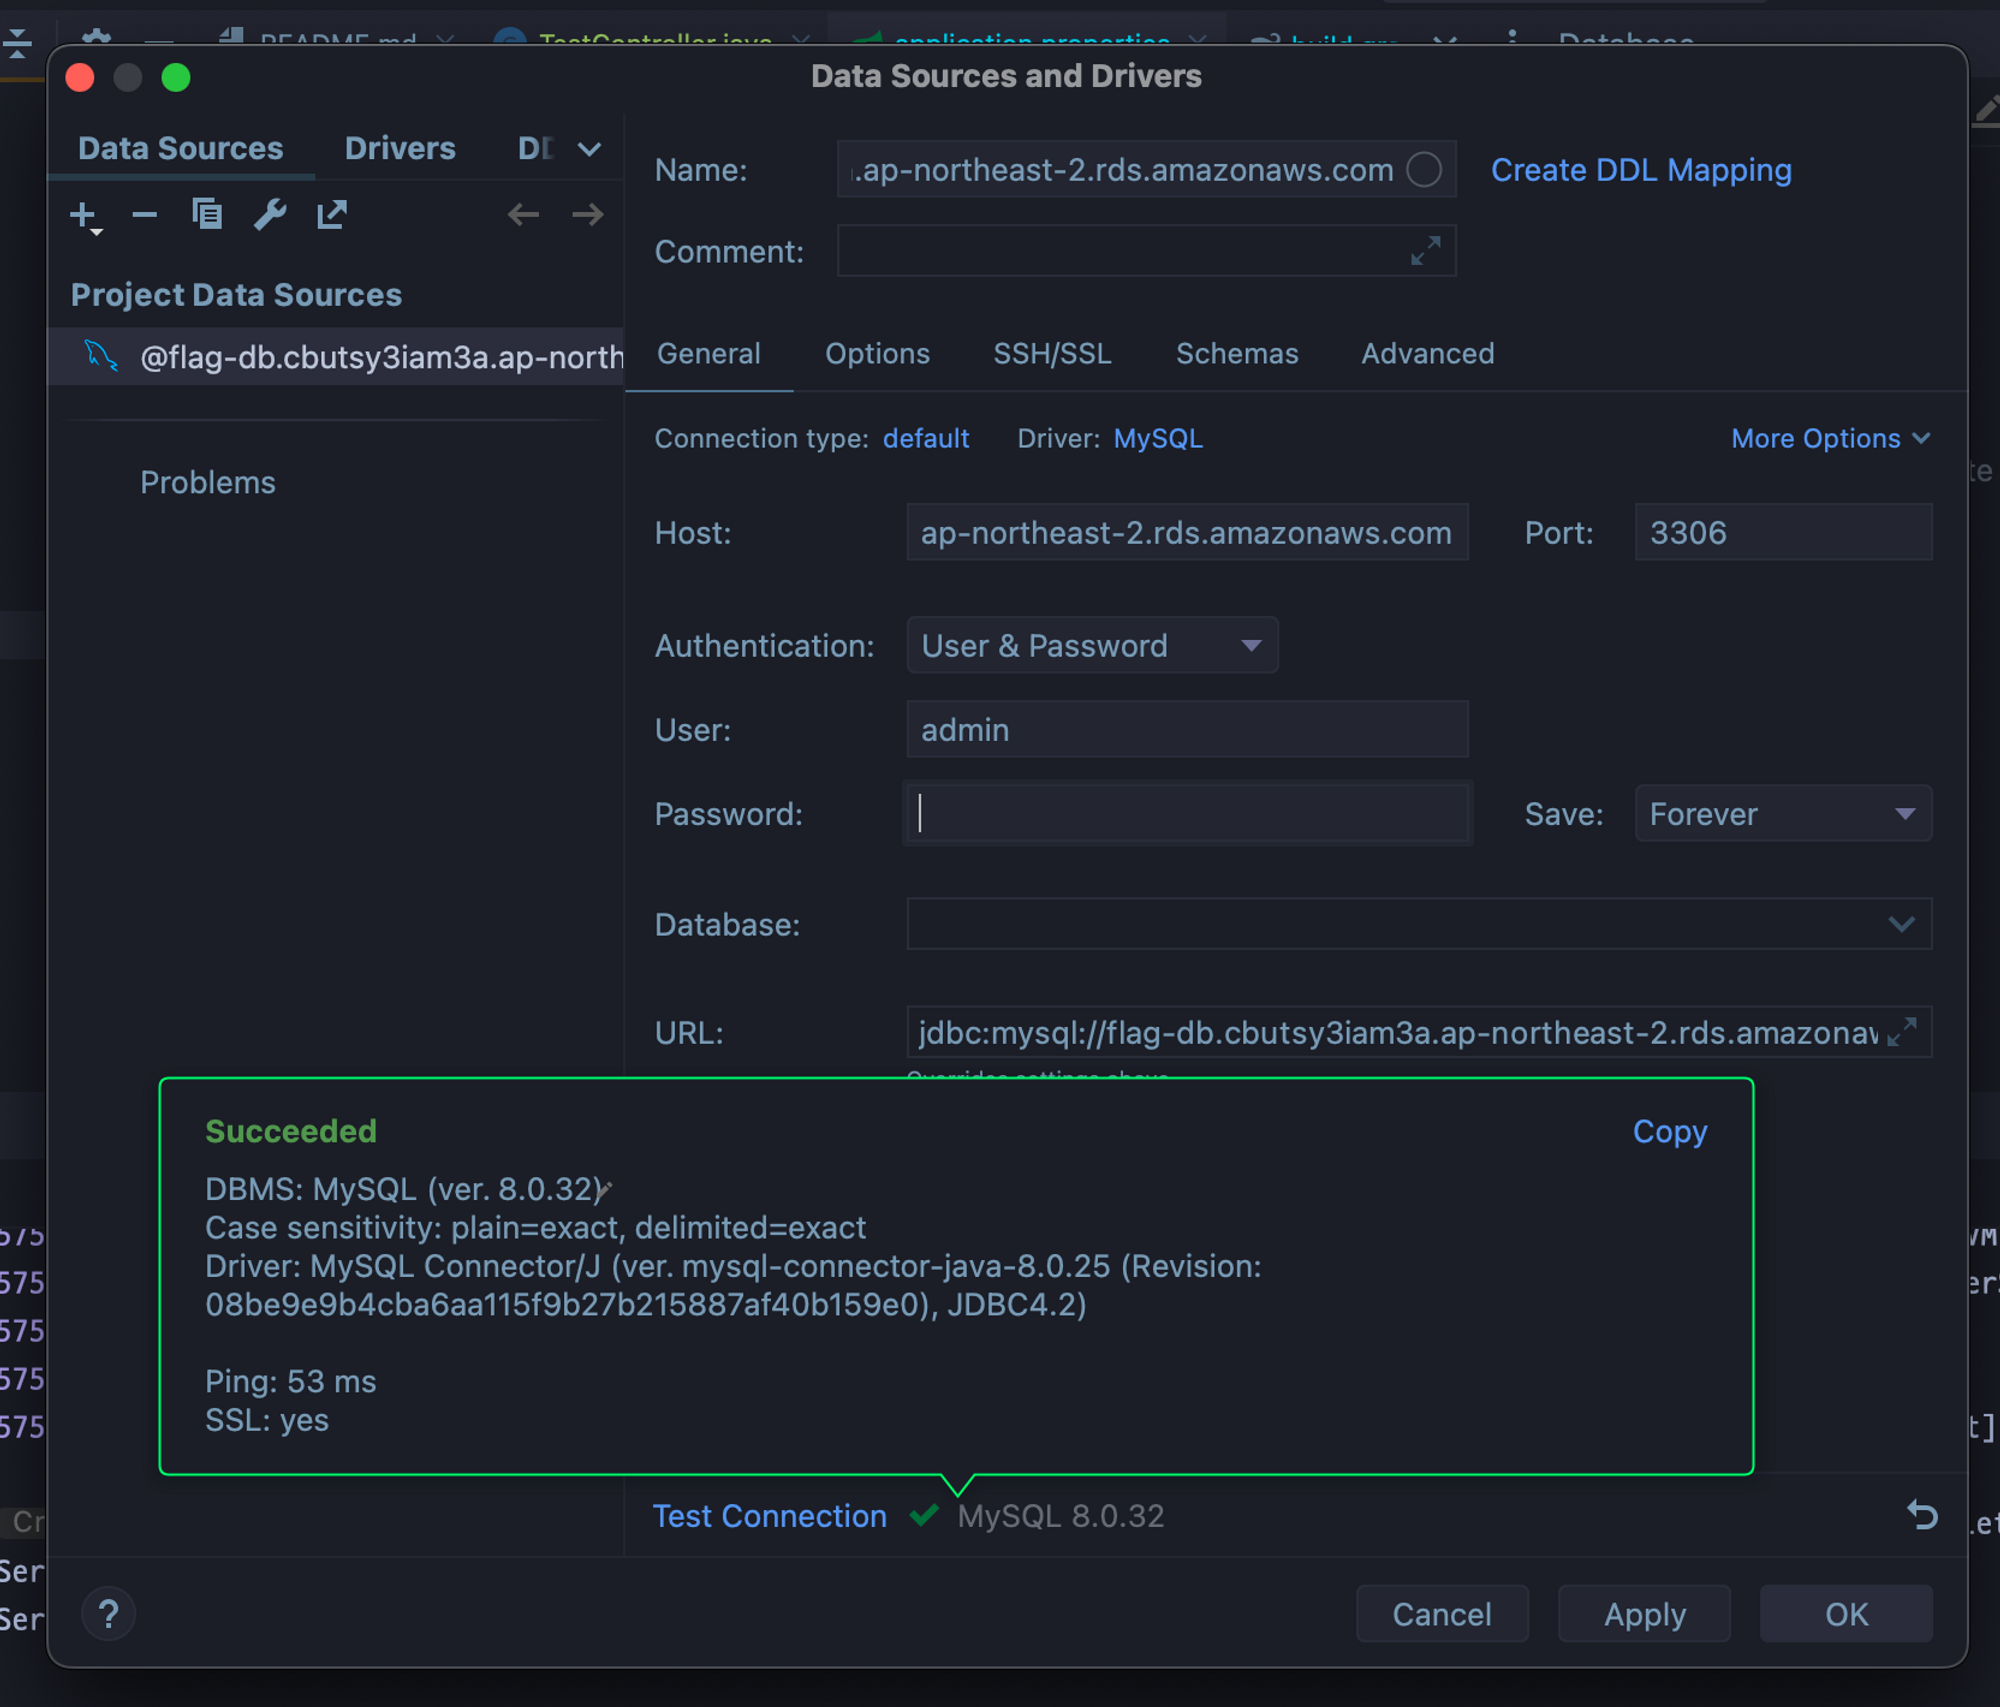Open the Schemas tab
The image size is (2000, 1707).
pyautogui.click(x=1236, y=354)
